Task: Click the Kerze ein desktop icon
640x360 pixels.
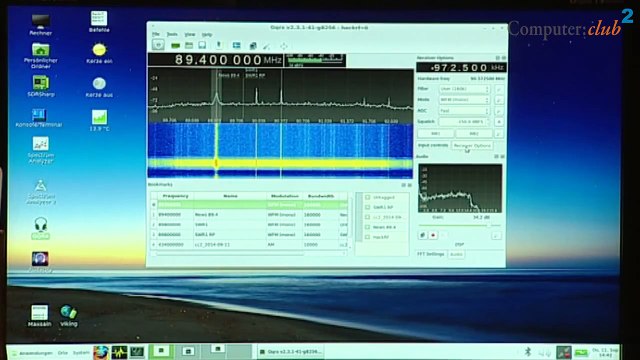Action: (99, 53)
